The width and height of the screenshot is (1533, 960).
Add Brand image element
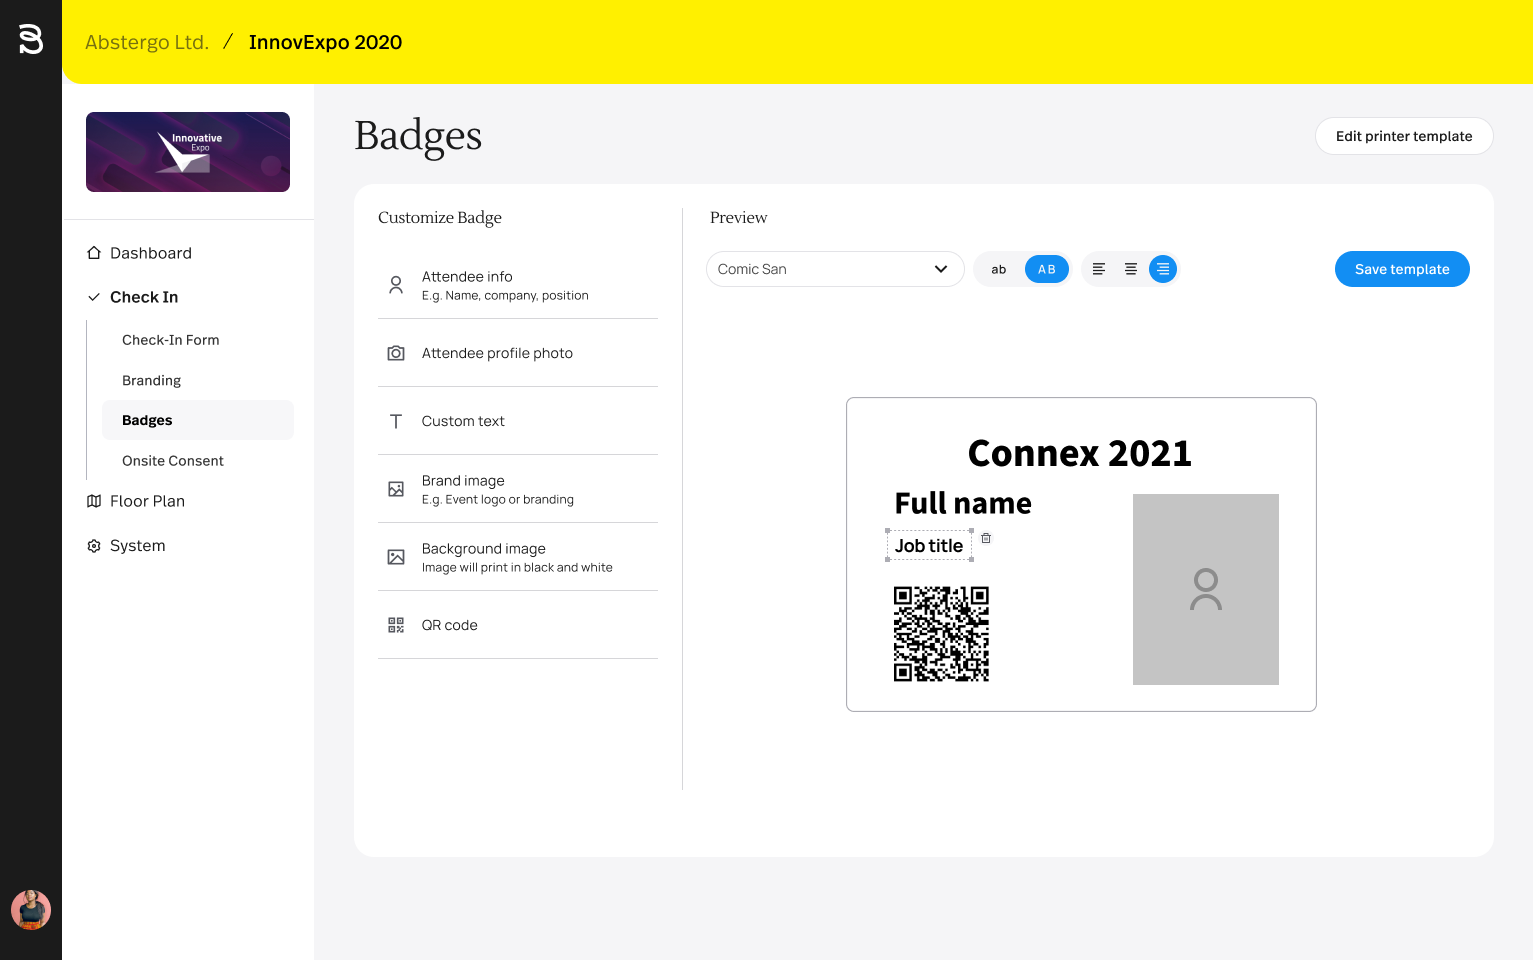click(518, 489)
